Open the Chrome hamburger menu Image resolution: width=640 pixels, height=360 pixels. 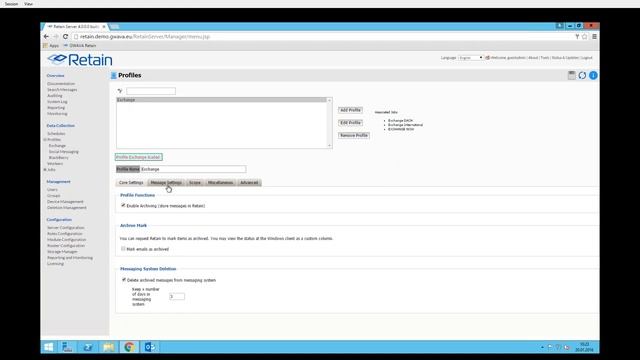594,36
